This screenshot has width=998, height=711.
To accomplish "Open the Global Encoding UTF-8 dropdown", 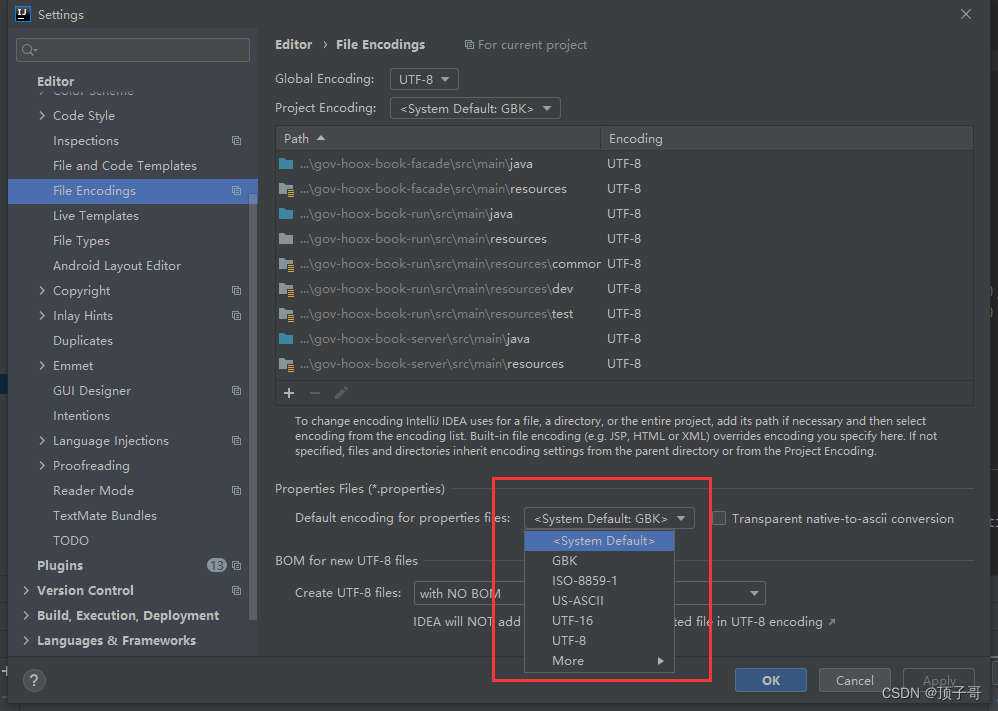I will 424,79.
